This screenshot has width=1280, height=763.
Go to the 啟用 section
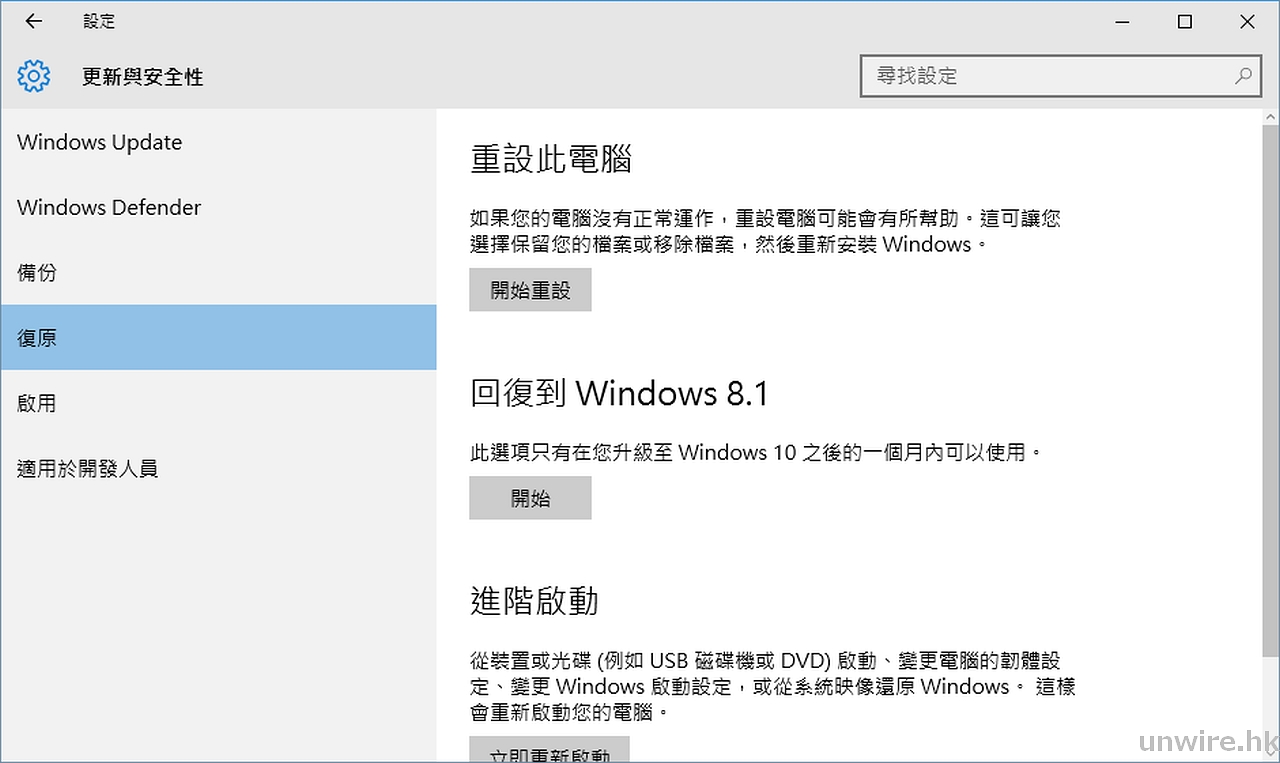(37, 403)
